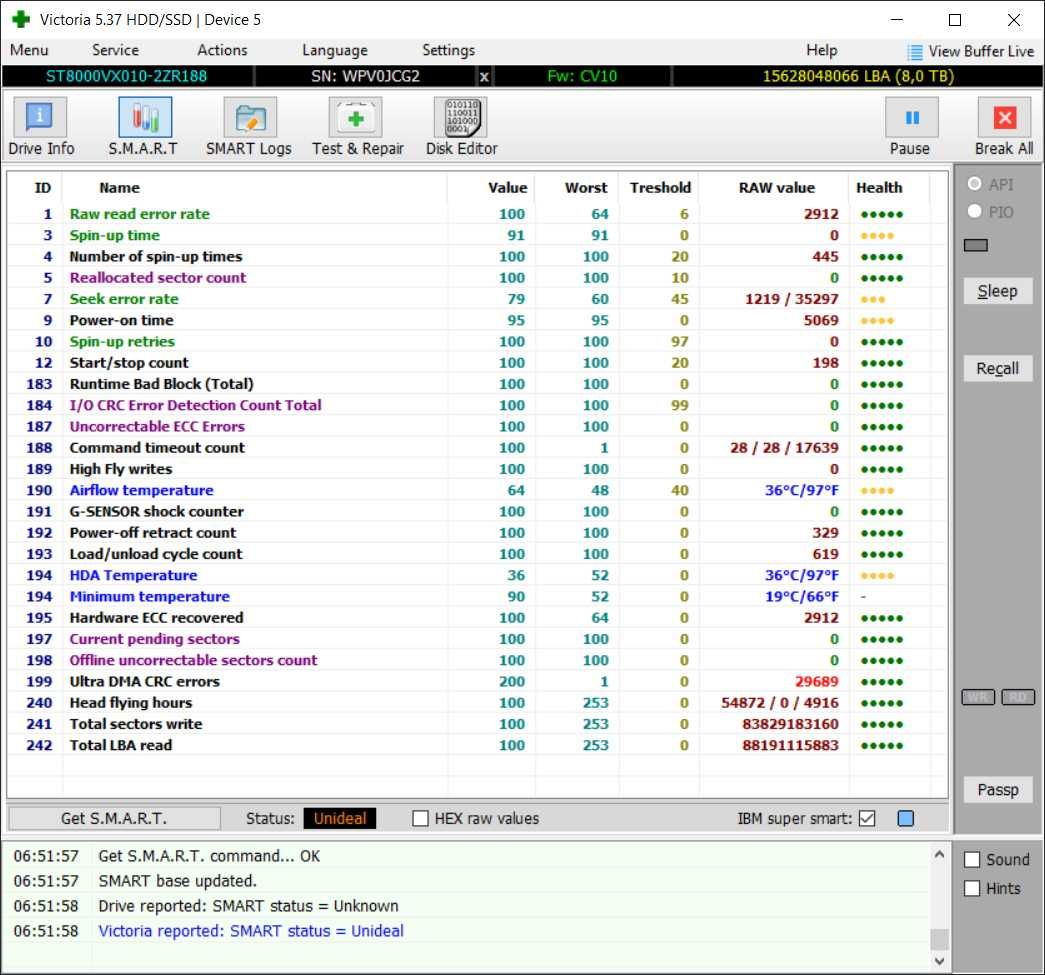The height and width of the screenshot is (975, 1045).
Task: Click the Health column header
Action: tap(879, 188)
